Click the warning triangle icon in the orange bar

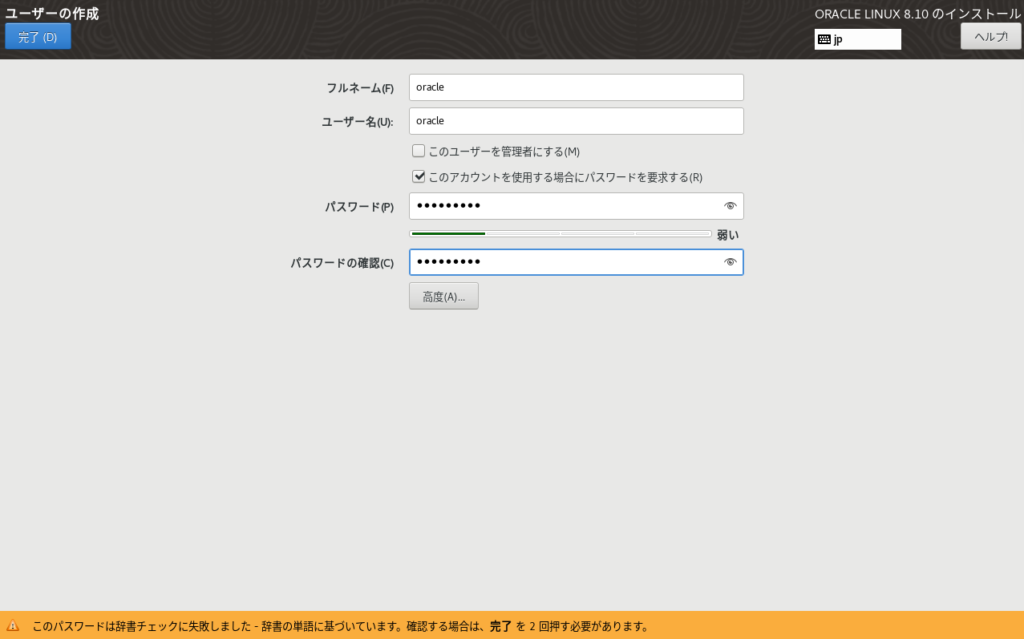[x=13, y=626]
